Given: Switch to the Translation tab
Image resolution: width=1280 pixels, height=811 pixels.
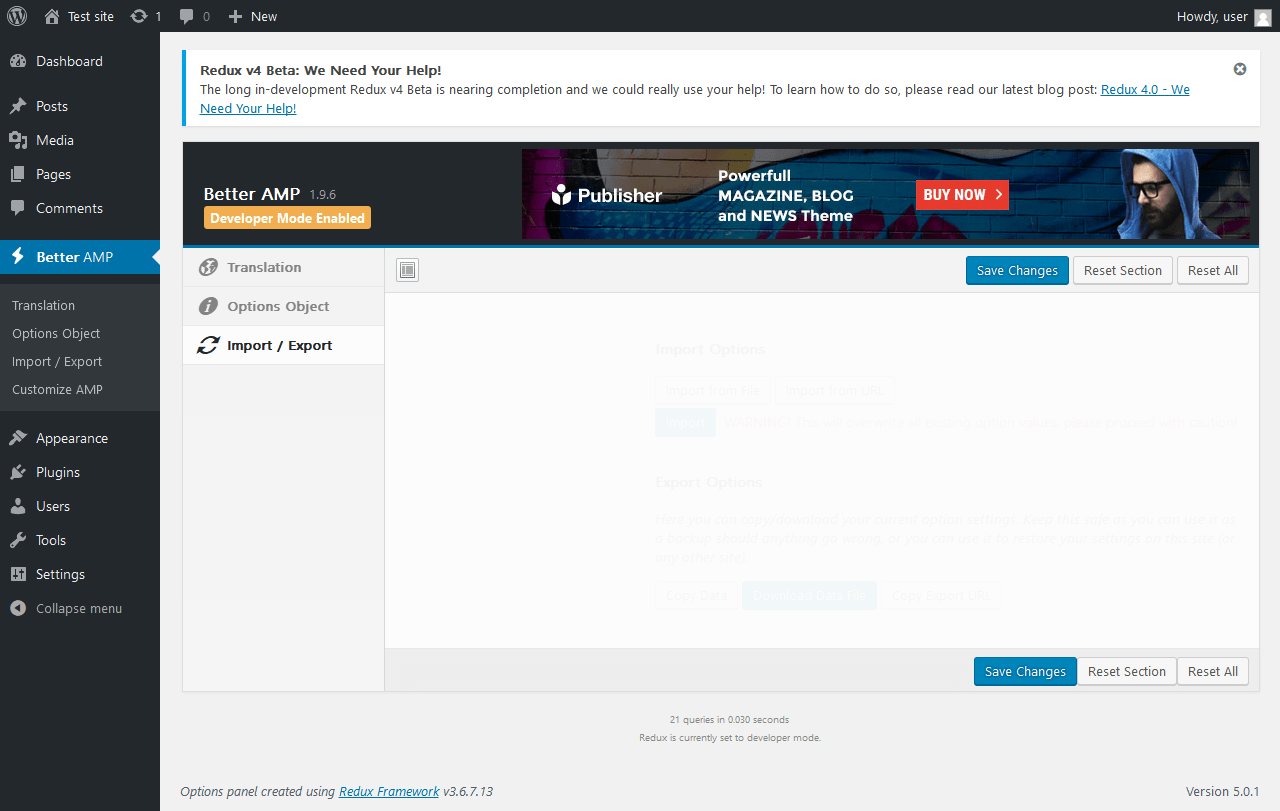Looking at the screenshot, I should click(284, 267).
